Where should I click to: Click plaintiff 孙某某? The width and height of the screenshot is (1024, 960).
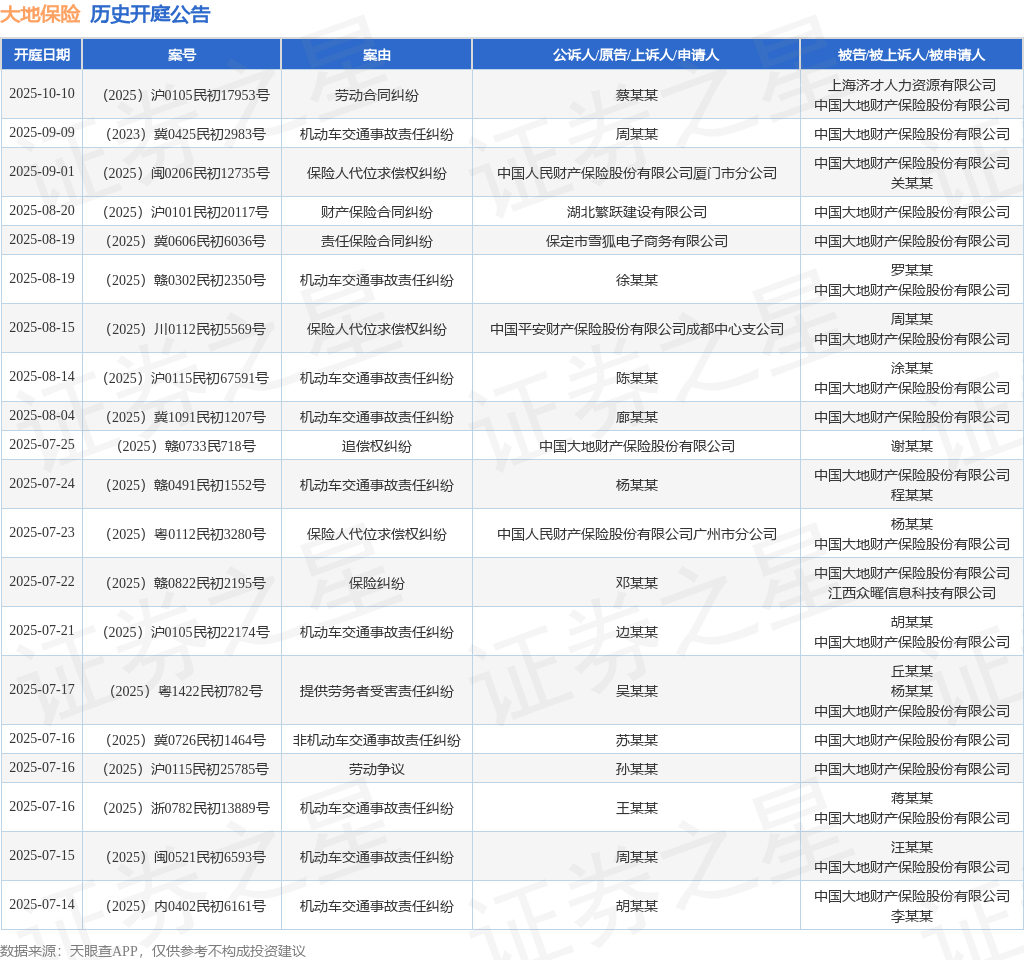(x=637, y=770)
